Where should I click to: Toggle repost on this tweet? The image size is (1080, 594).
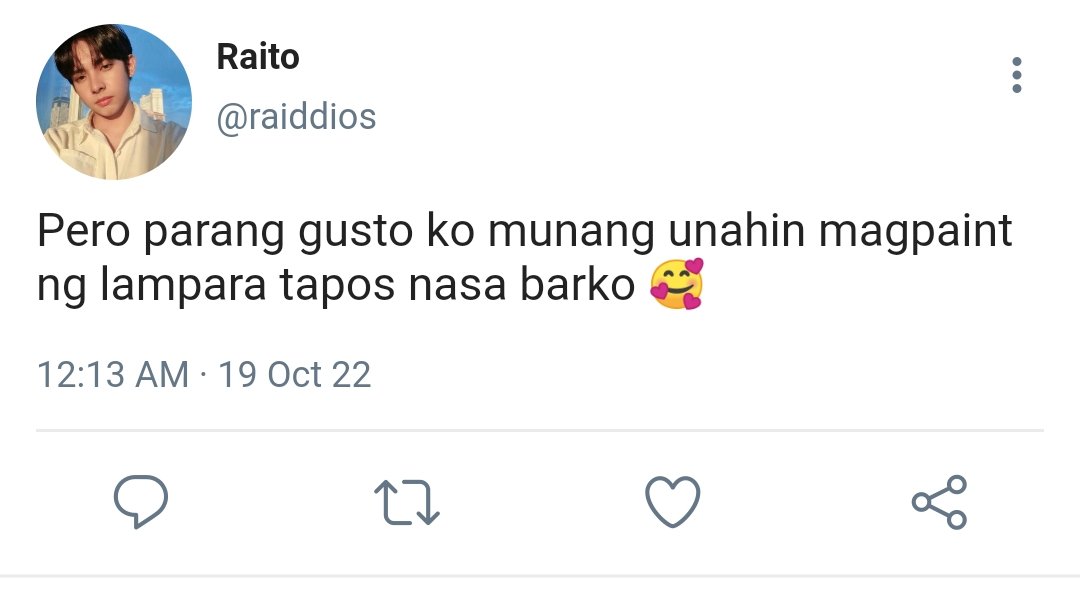tap(406, 502)
